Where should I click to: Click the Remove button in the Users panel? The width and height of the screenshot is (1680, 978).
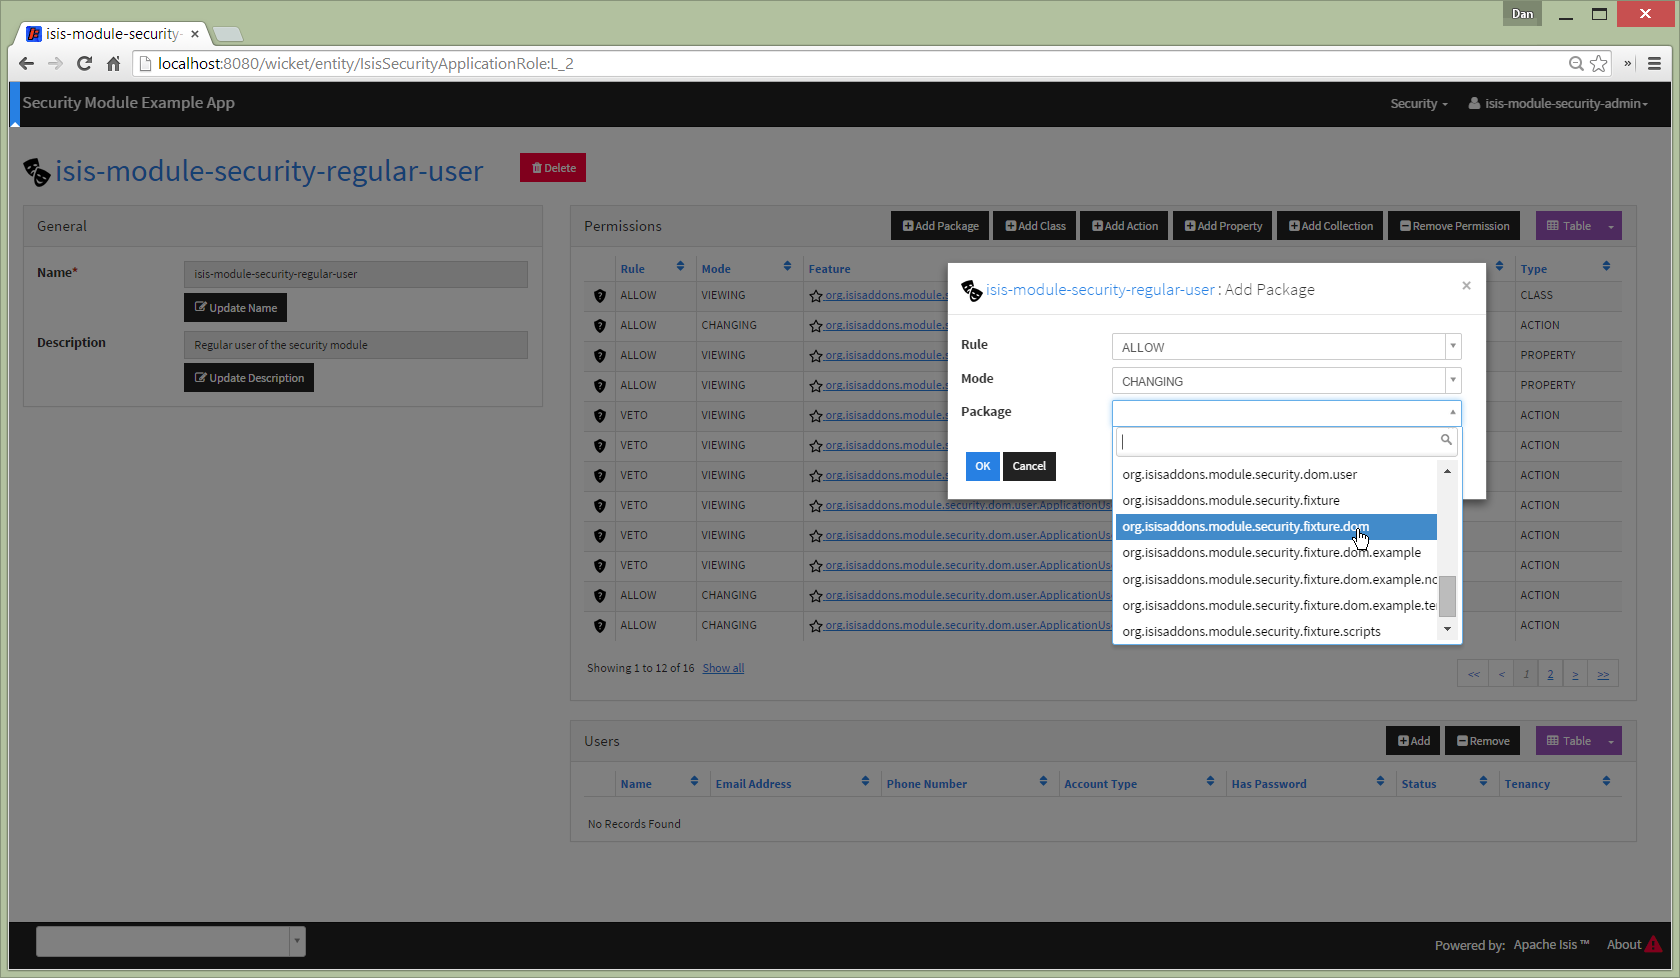tap(1483, 741)
